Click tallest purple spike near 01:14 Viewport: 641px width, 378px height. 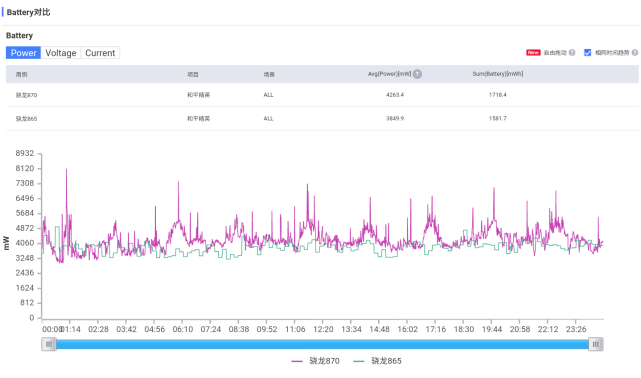coord(66,170)
